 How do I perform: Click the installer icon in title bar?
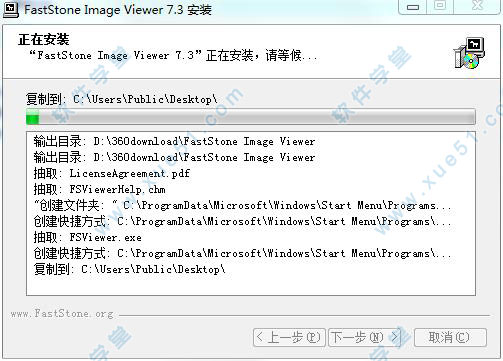pos(11,9)
